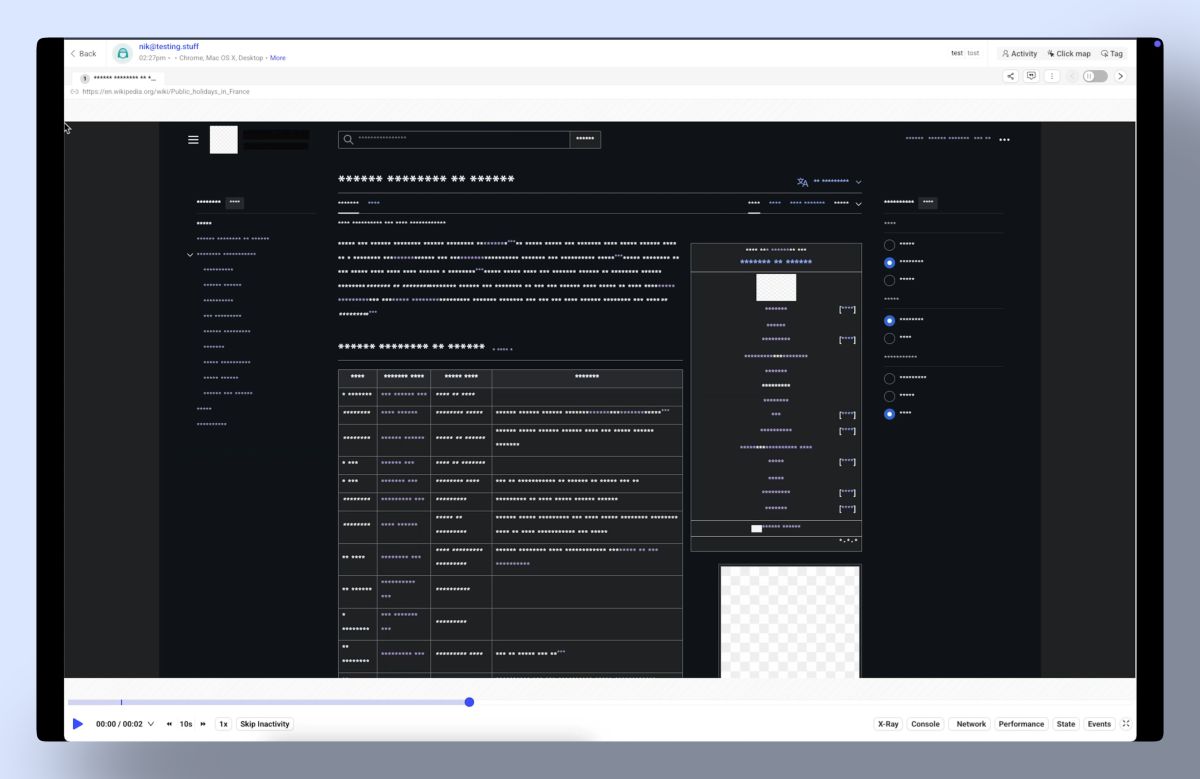Select second radio option in third appearance group
This screenshot has height=779, width=1200.
point(889,396)
